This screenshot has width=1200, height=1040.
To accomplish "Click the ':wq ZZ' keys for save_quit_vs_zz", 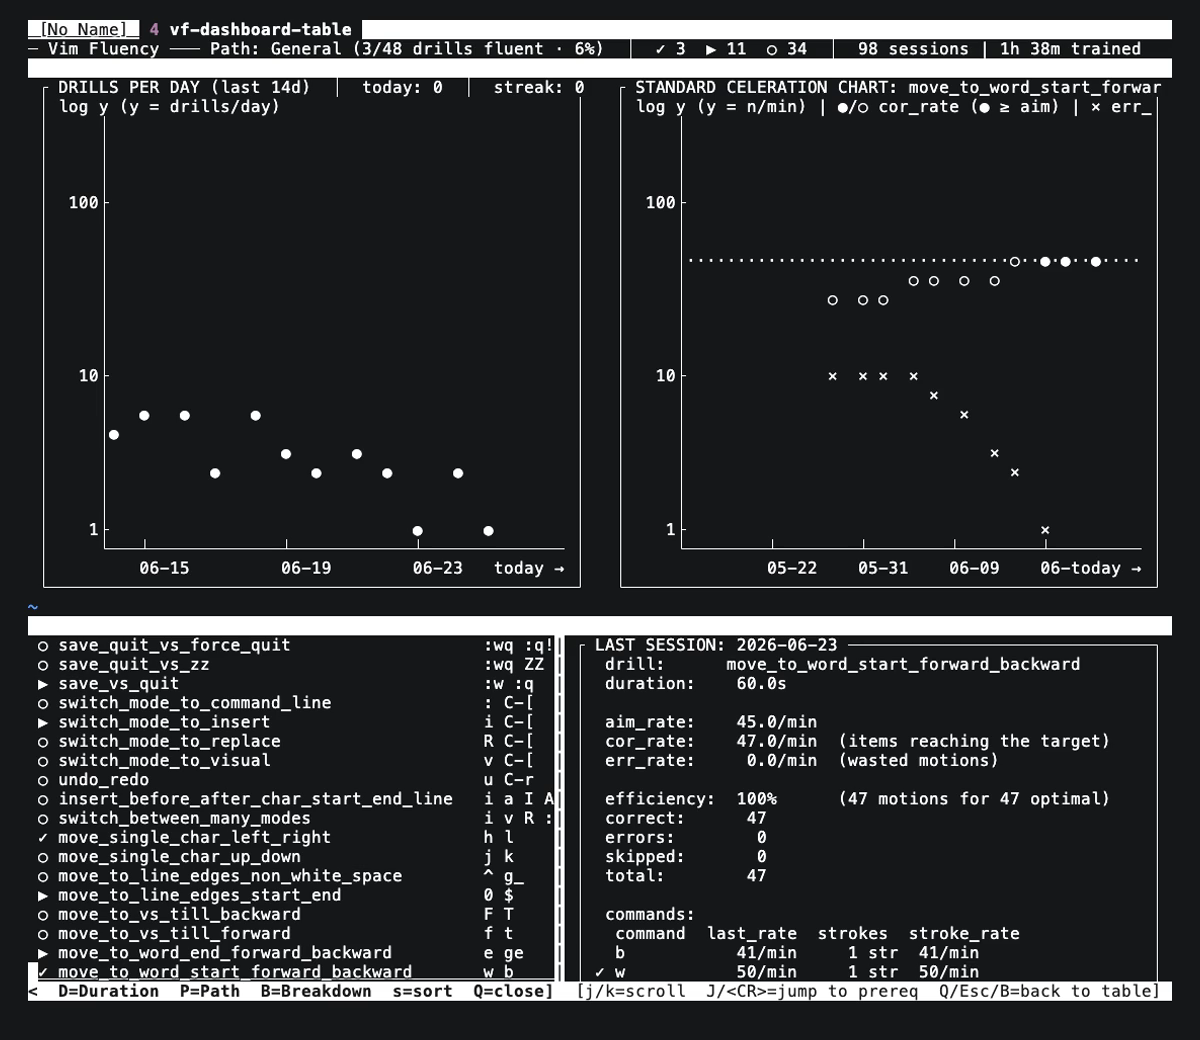I will tap(514, 665).
